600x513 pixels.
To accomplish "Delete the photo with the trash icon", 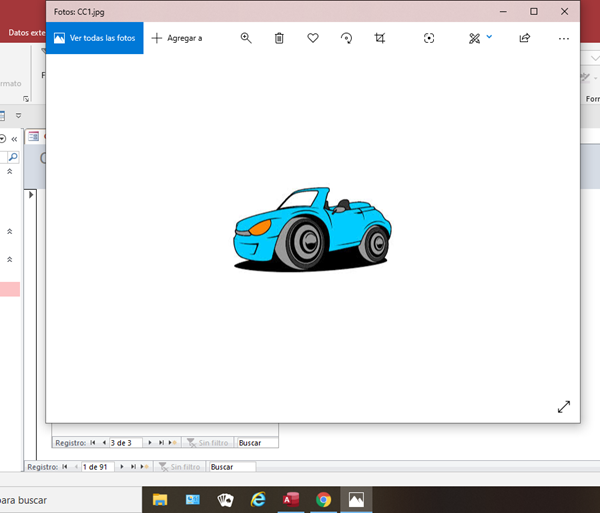I will (x=279, y=38).
